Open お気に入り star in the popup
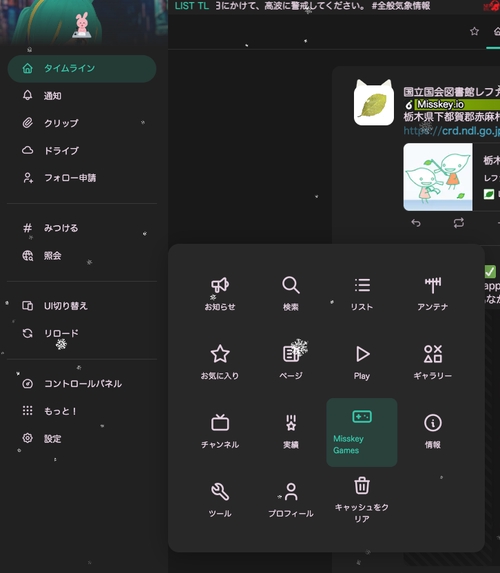Image resolution: width=500 pixels, height=573 pixels. pos(220,354)
